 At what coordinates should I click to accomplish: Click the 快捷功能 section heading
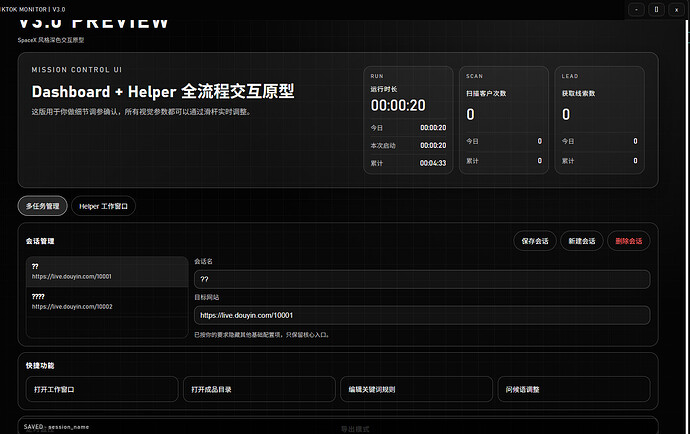click(40, 366)
